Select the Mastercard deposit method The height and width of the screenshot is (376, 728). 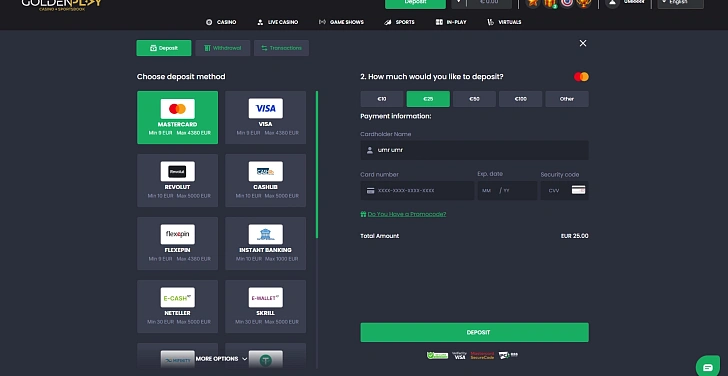[x=177, y=117]
